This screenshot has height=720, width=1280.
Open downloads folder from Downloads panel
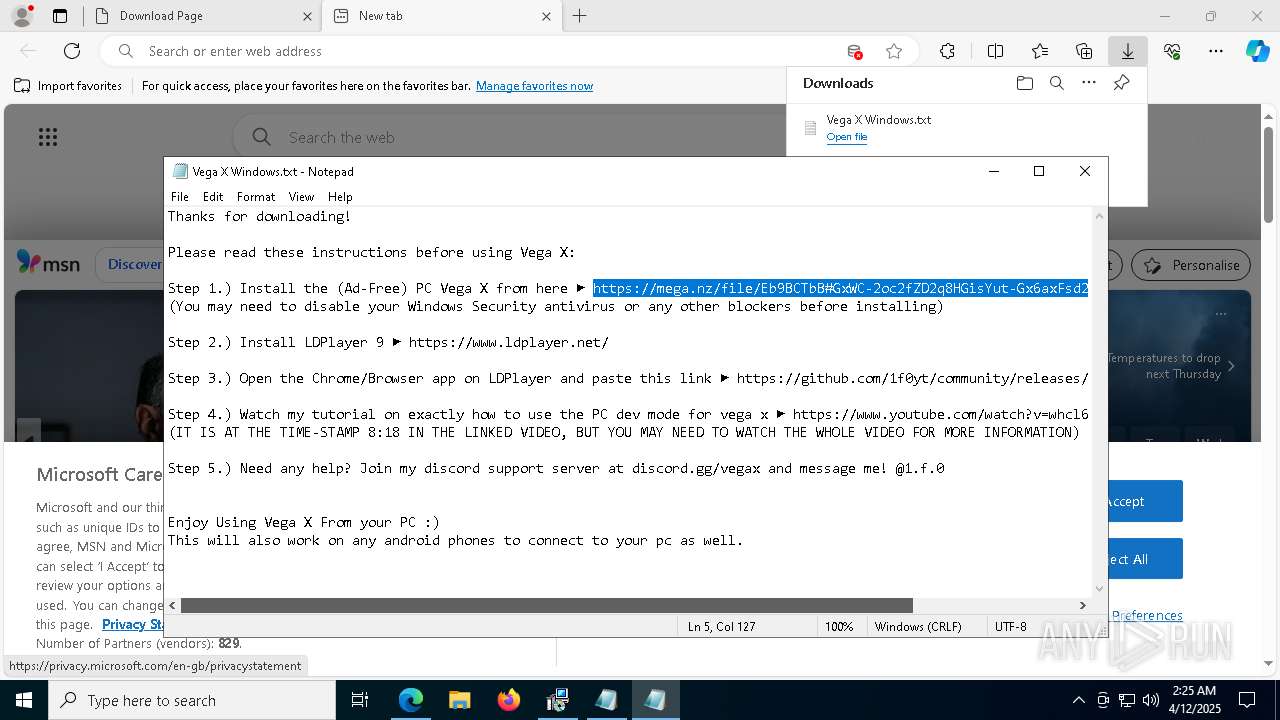(1024, 83)
